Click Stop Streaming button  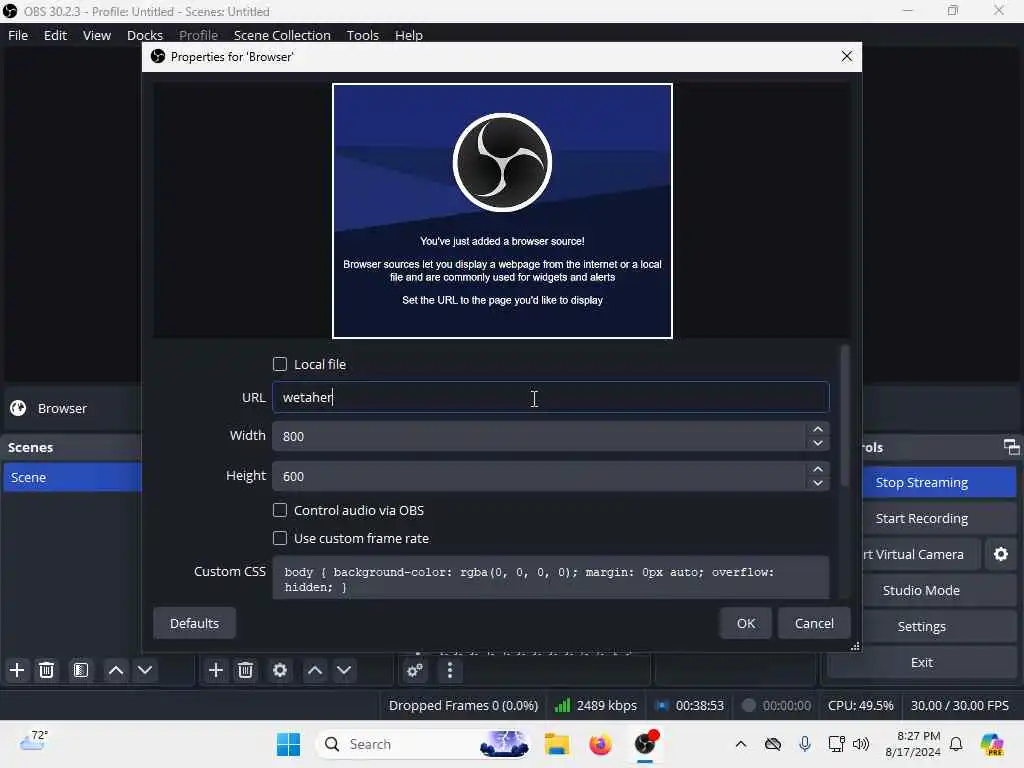(x=939, y=482)
